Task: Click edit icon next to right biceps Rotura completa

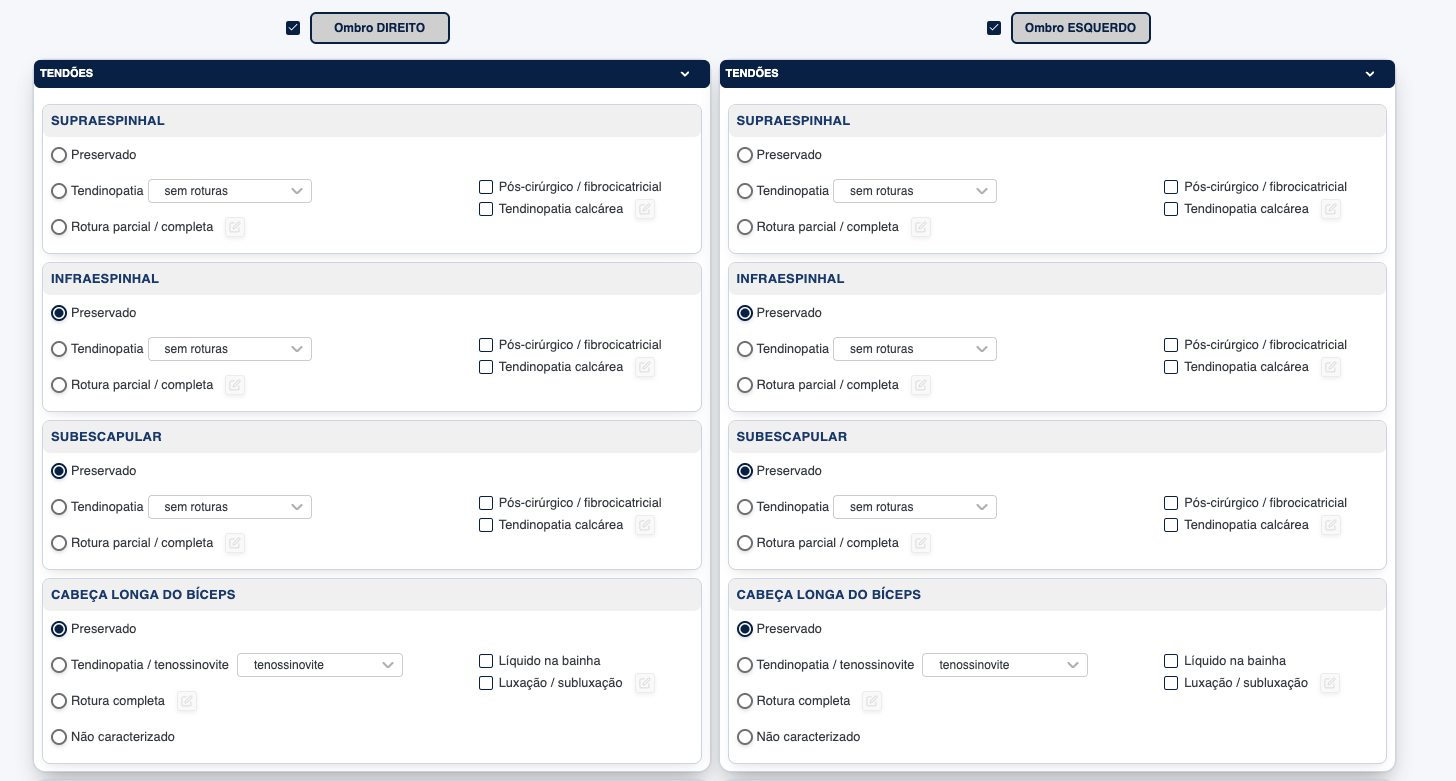Action: point(187,701)
